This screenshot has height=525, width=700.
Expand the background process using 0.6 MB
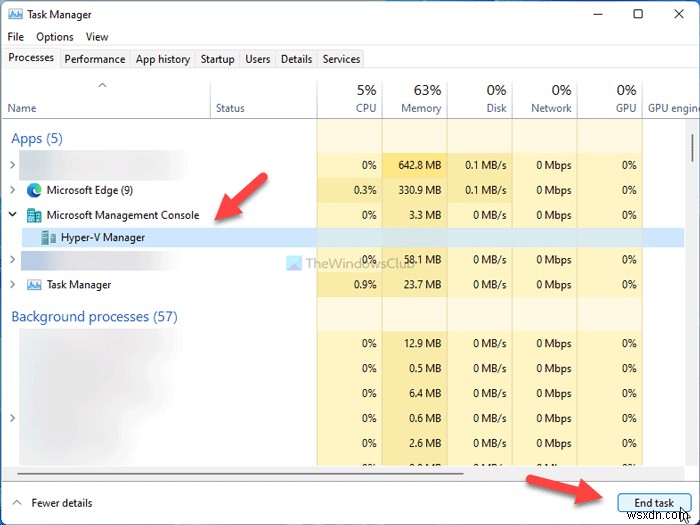coord(12,418)
